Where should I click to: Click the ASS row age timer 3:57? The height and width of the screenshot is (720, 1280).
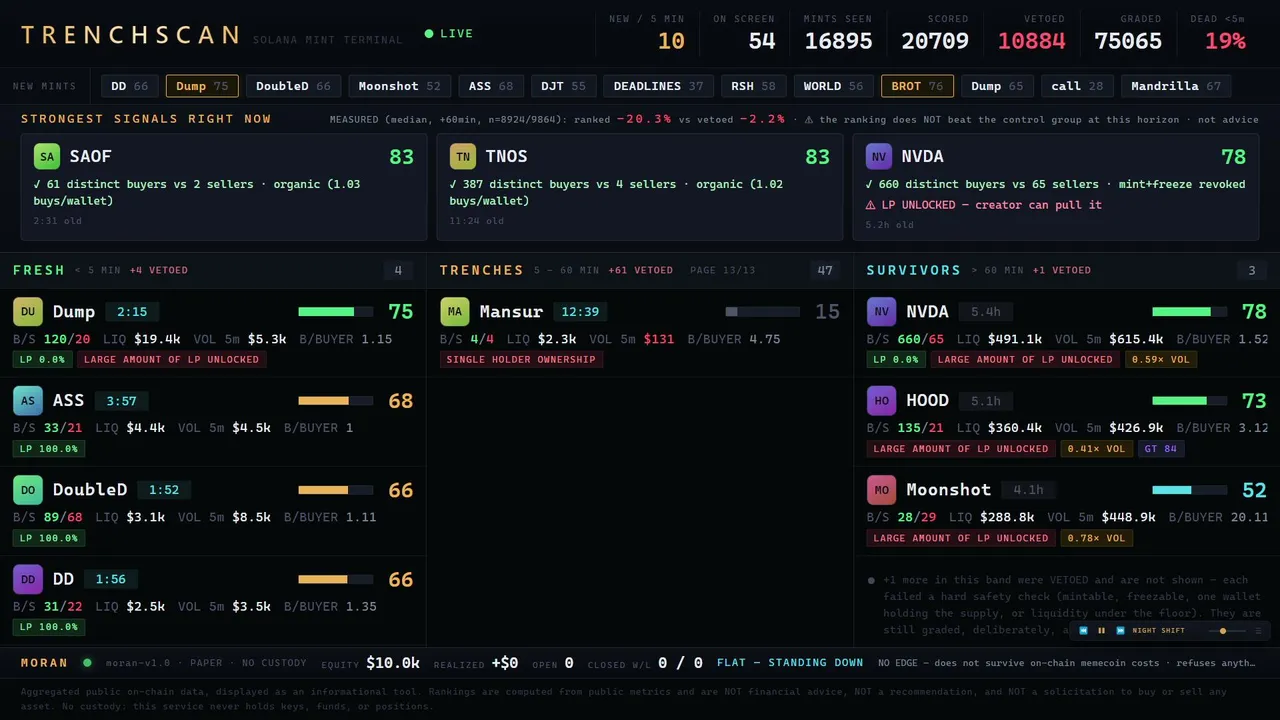pyautogui.click(x=122, y=401)
